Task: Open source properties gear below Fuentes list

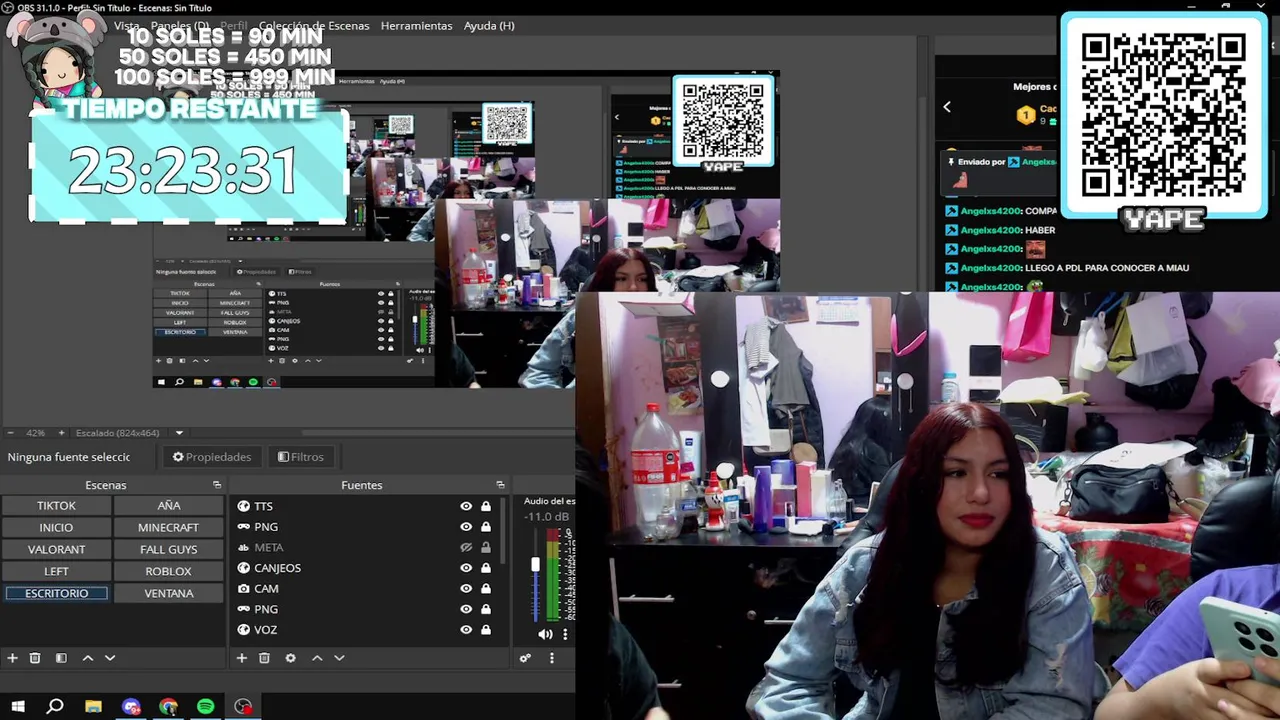Action: [290, 658]
